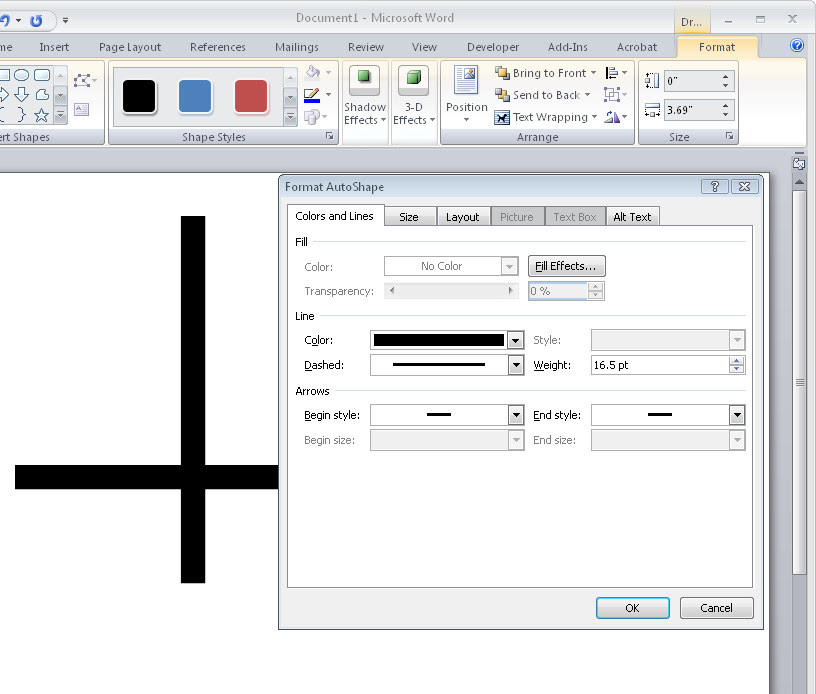
Task: Click the Redo/Repeat icon in quick access
Action: click(x=36, y=21)
